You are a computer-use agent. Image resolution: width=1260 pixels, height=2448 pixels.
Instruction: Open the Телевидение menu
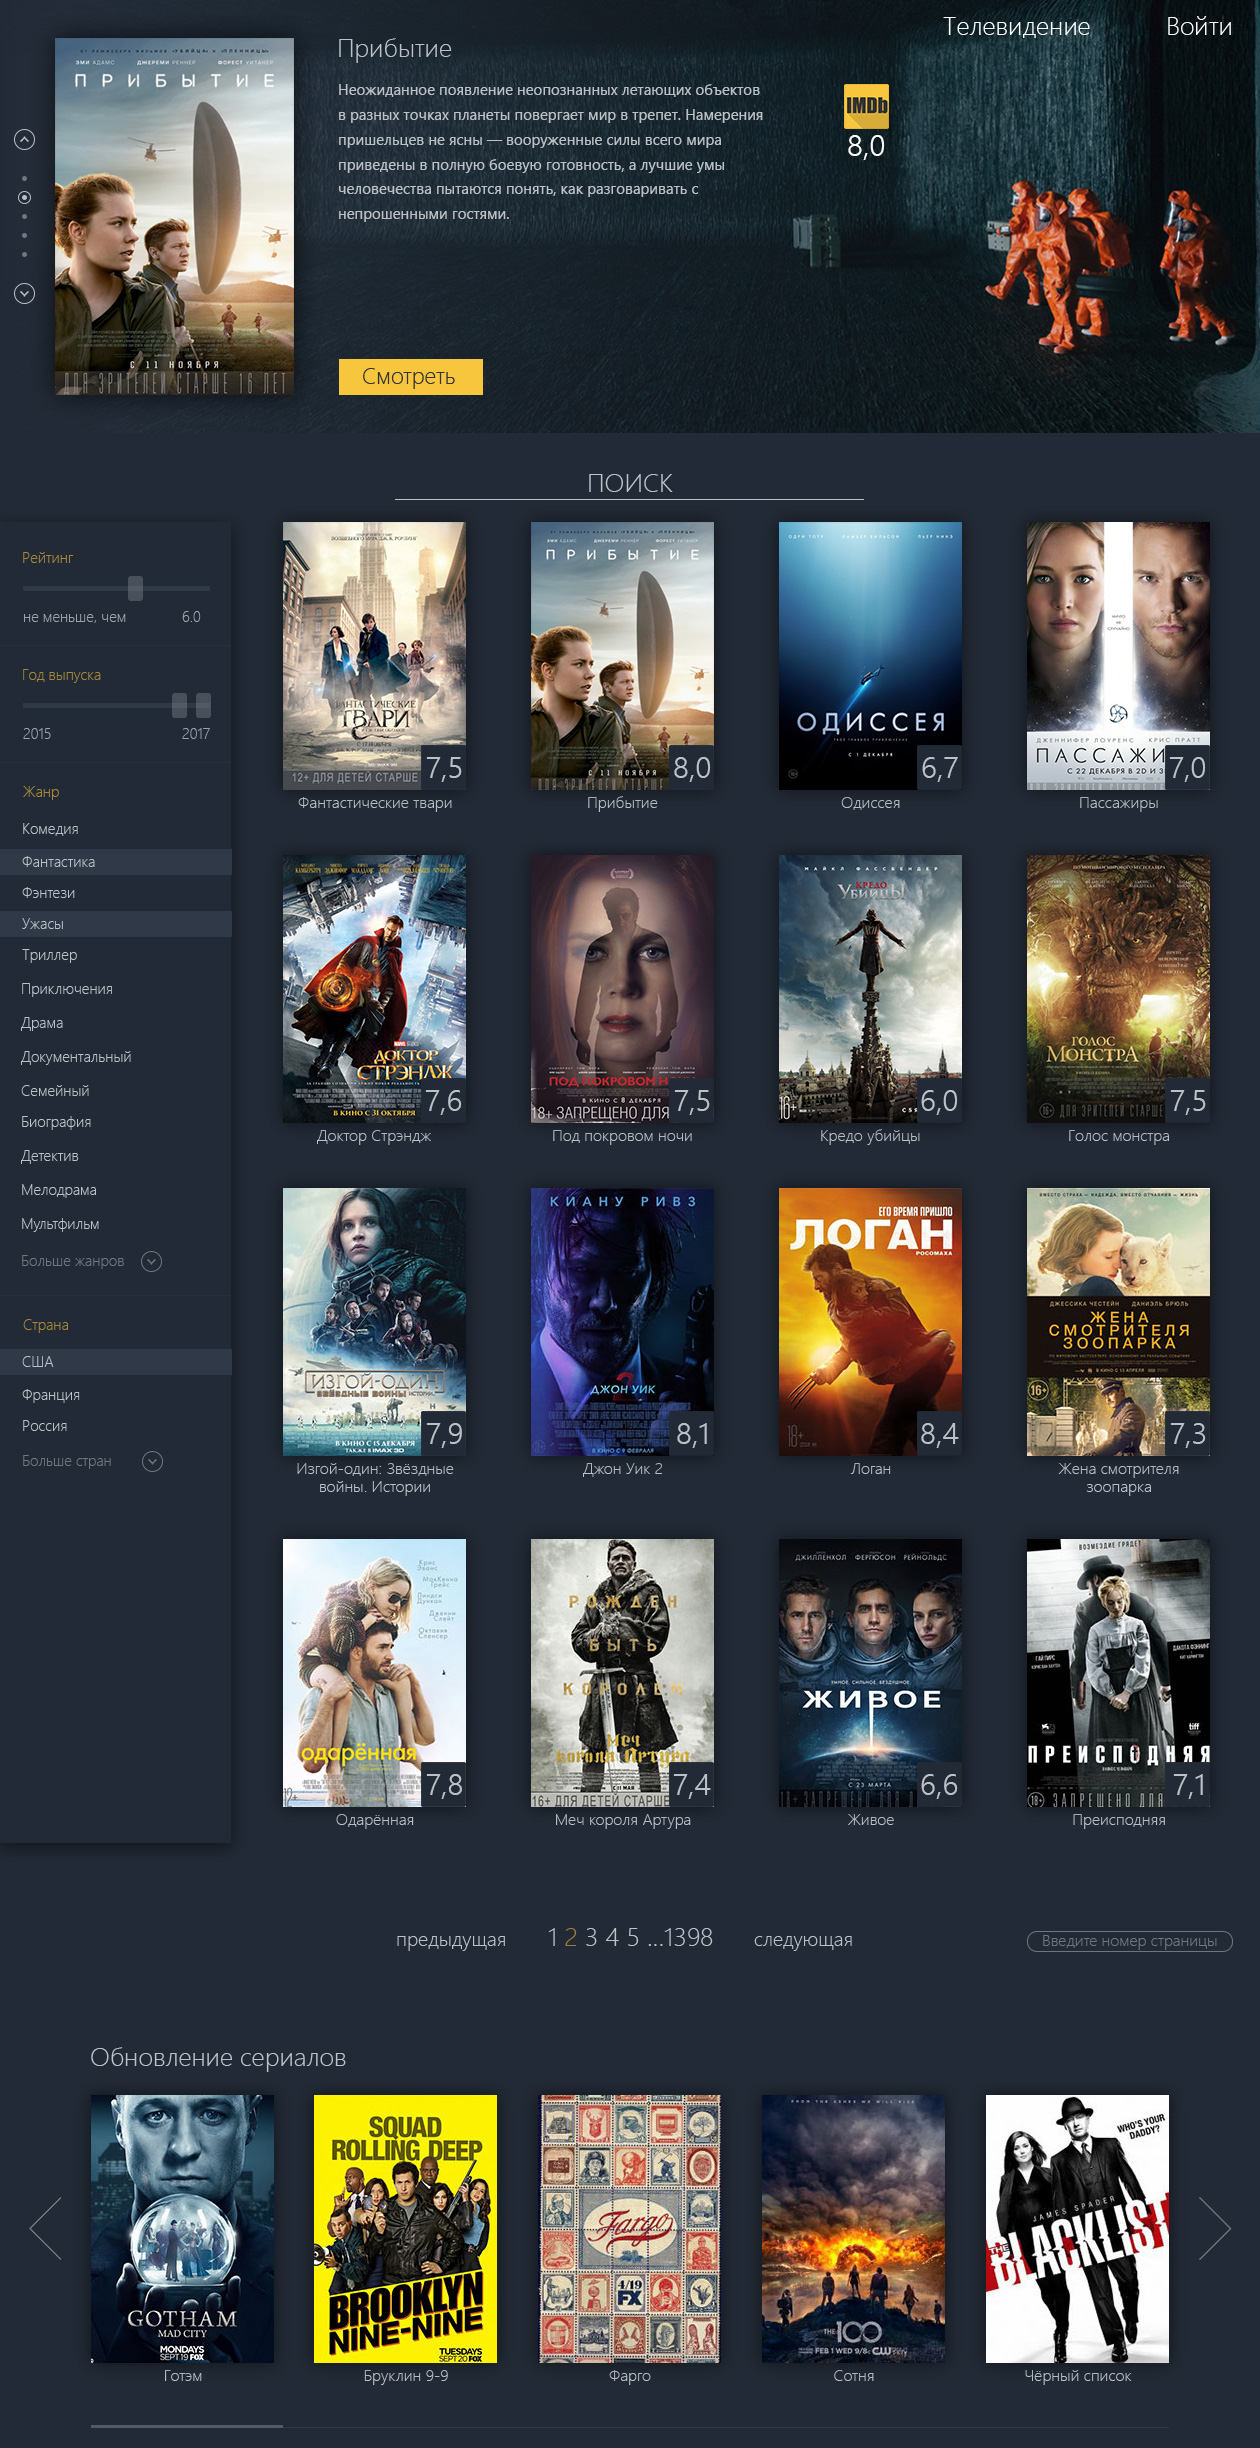(x=1016, y=27)
